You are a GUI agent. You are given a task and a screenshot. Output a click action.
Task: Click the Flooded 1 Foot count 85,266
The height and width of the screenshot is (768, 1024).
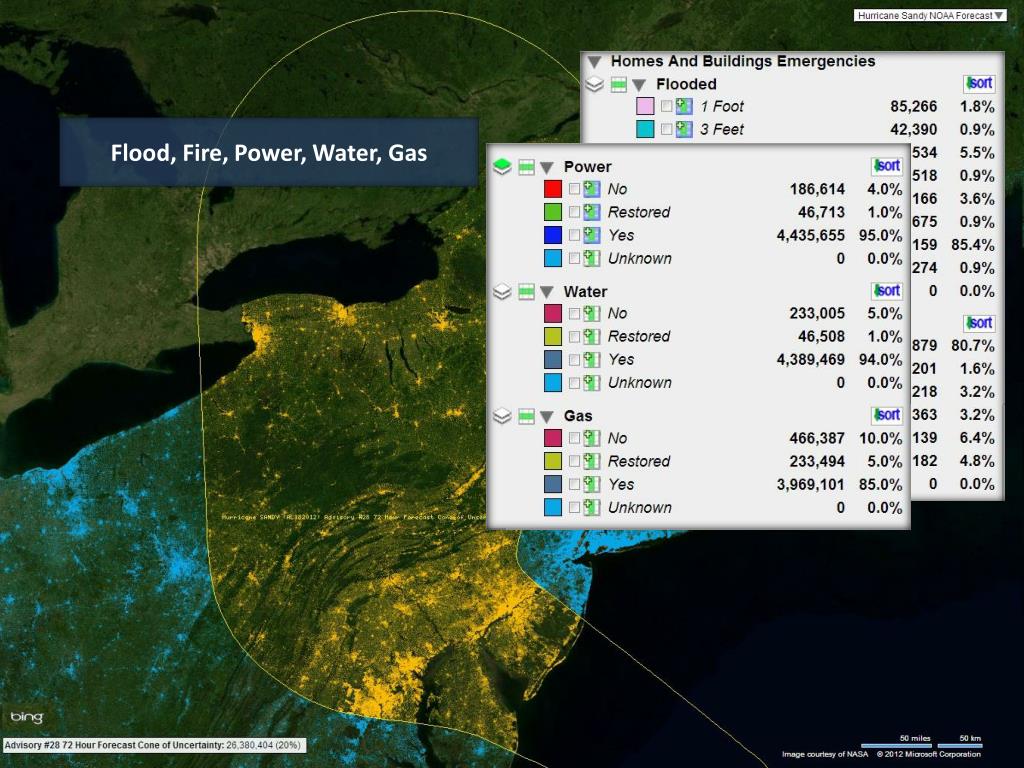pos(914,106)
